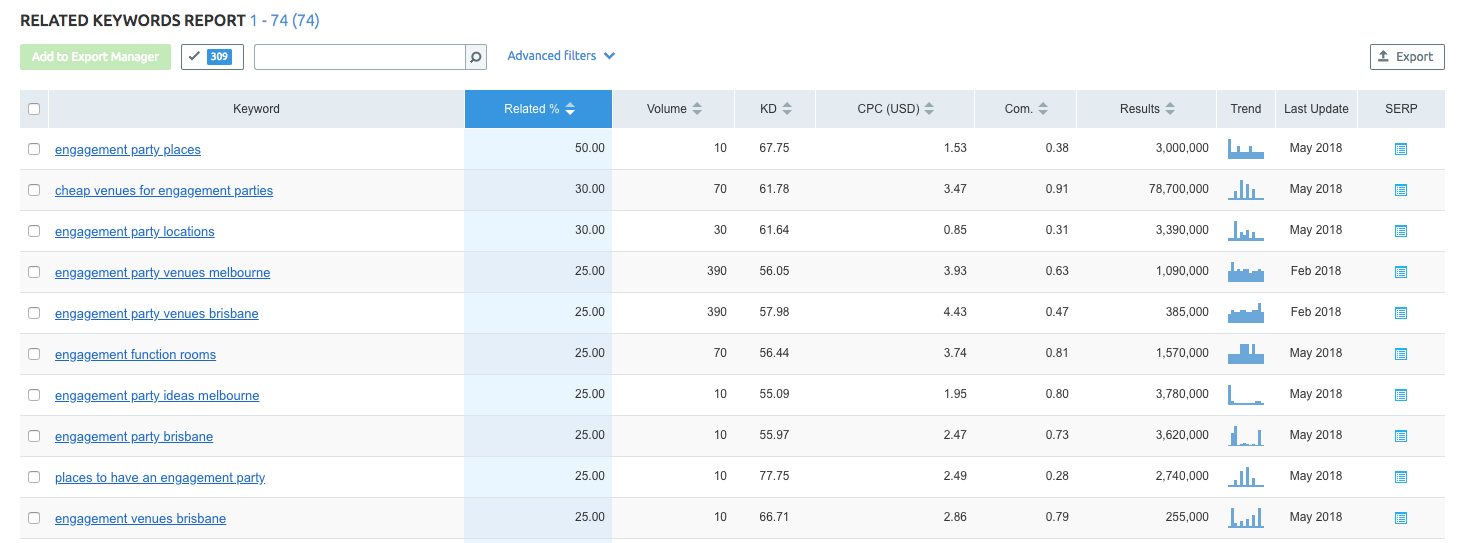Sort by CPC (USD) column header

[x=895, y=109]
